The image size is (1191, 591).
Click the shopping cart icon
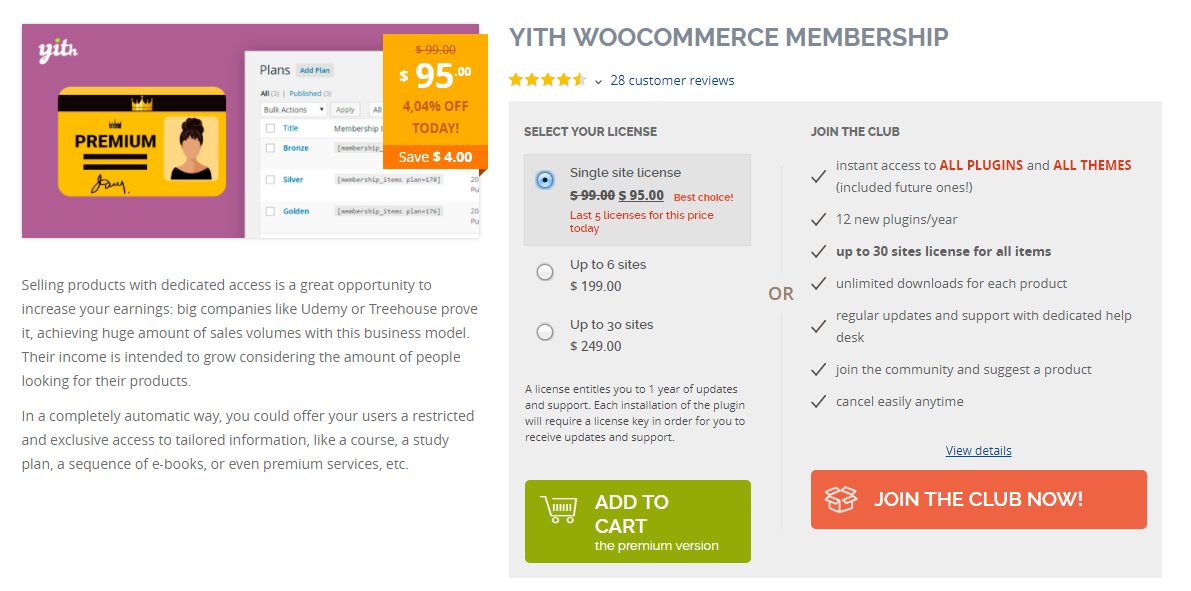pos(558,510)
